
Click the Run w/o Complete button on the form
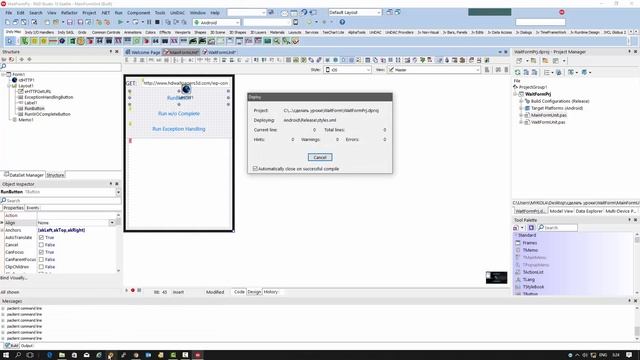click(x=179, y=113)
